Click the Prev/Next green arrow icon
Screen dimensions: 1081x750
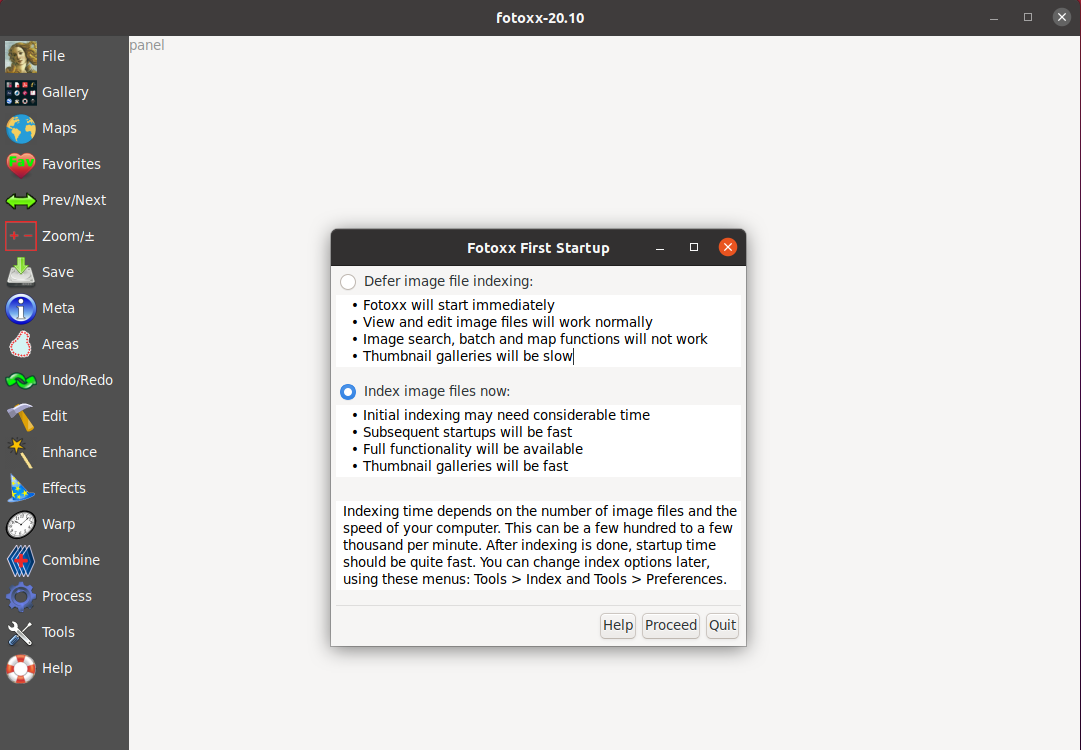click(21, 200)
